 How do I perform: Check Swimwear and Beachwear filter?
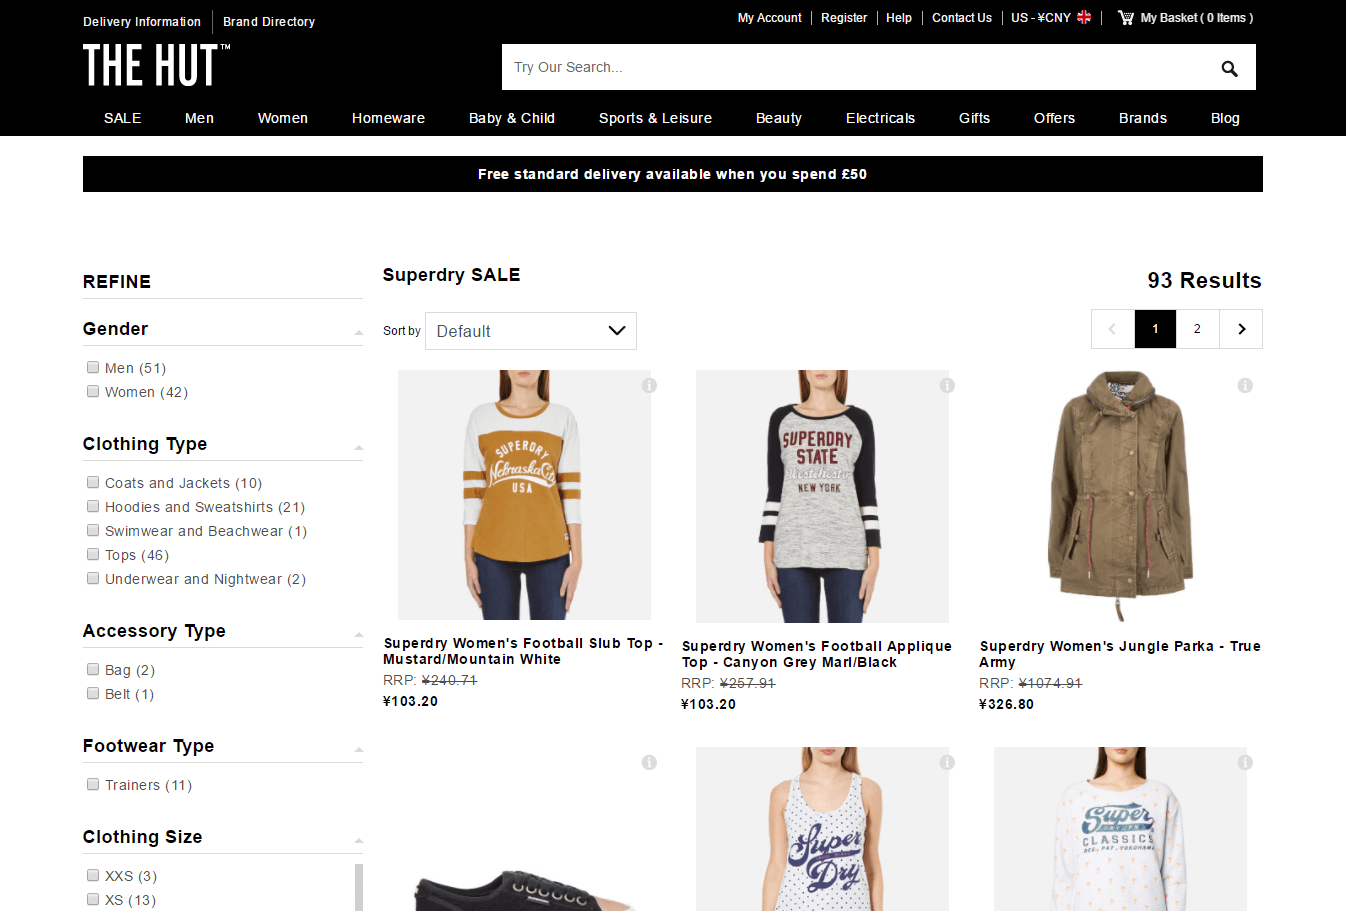(93, 530)
